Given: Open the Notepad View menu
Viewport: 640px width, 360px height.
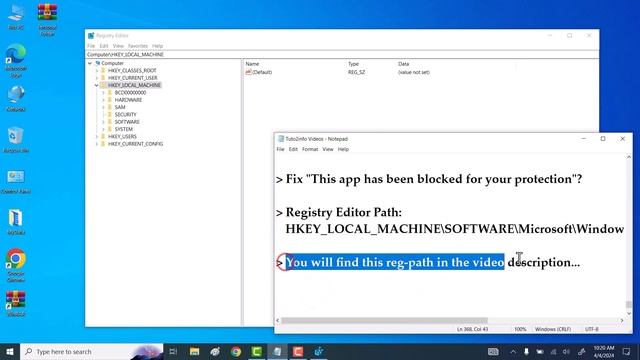Looking at the screenshot, I should click(328, 149).
